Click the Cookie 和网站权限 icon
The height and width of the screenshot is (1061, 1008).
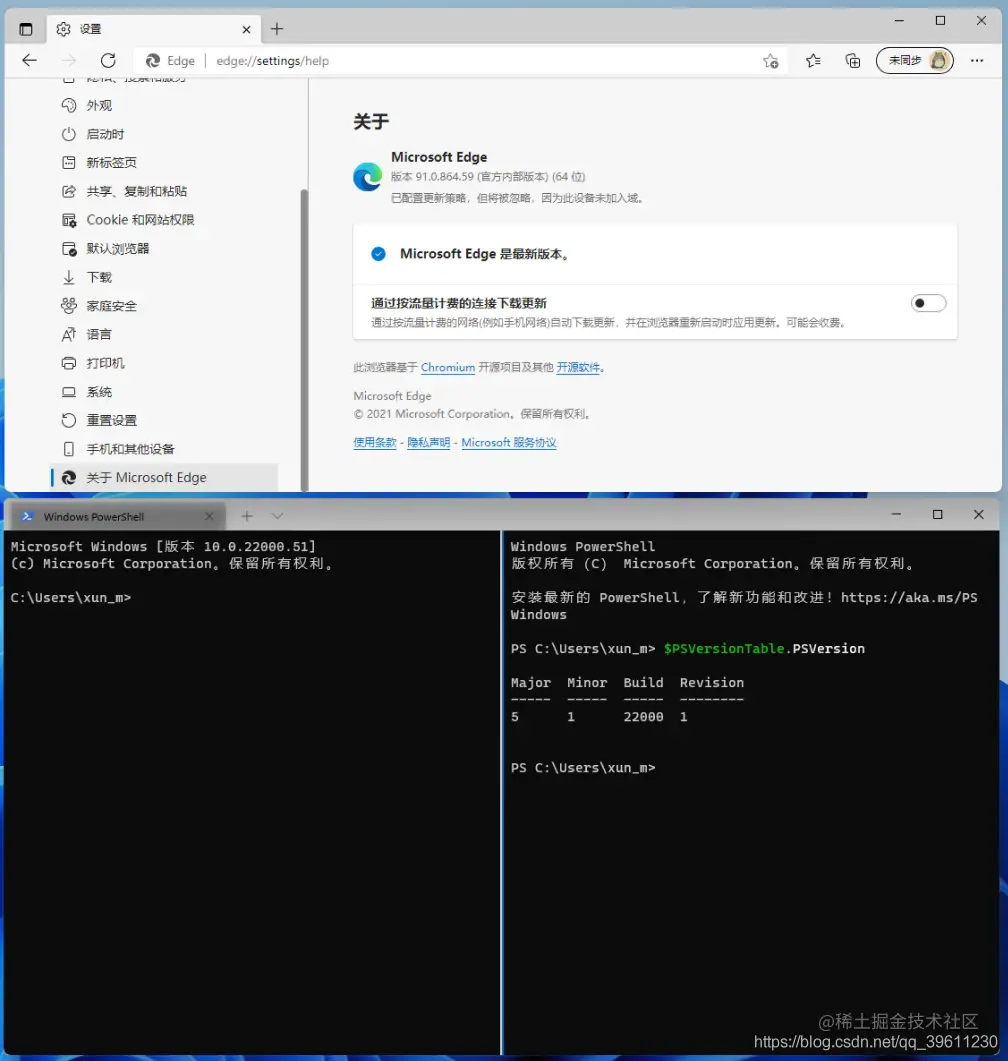68,220
